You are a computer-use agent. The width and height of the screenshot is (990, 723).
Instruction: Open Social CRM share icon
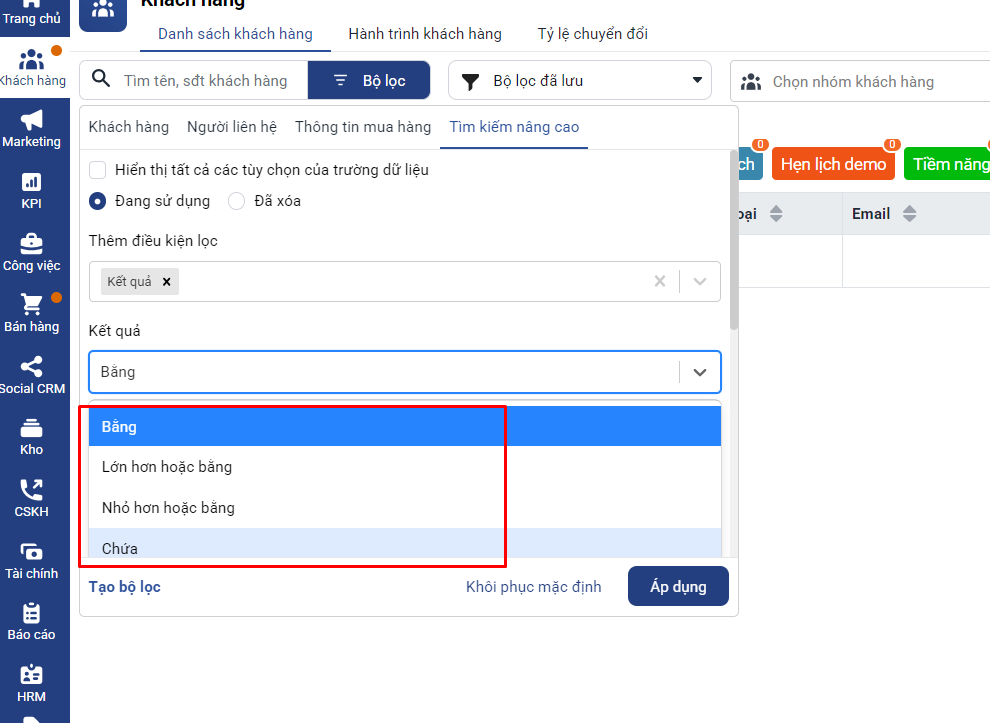coord(31,367)
